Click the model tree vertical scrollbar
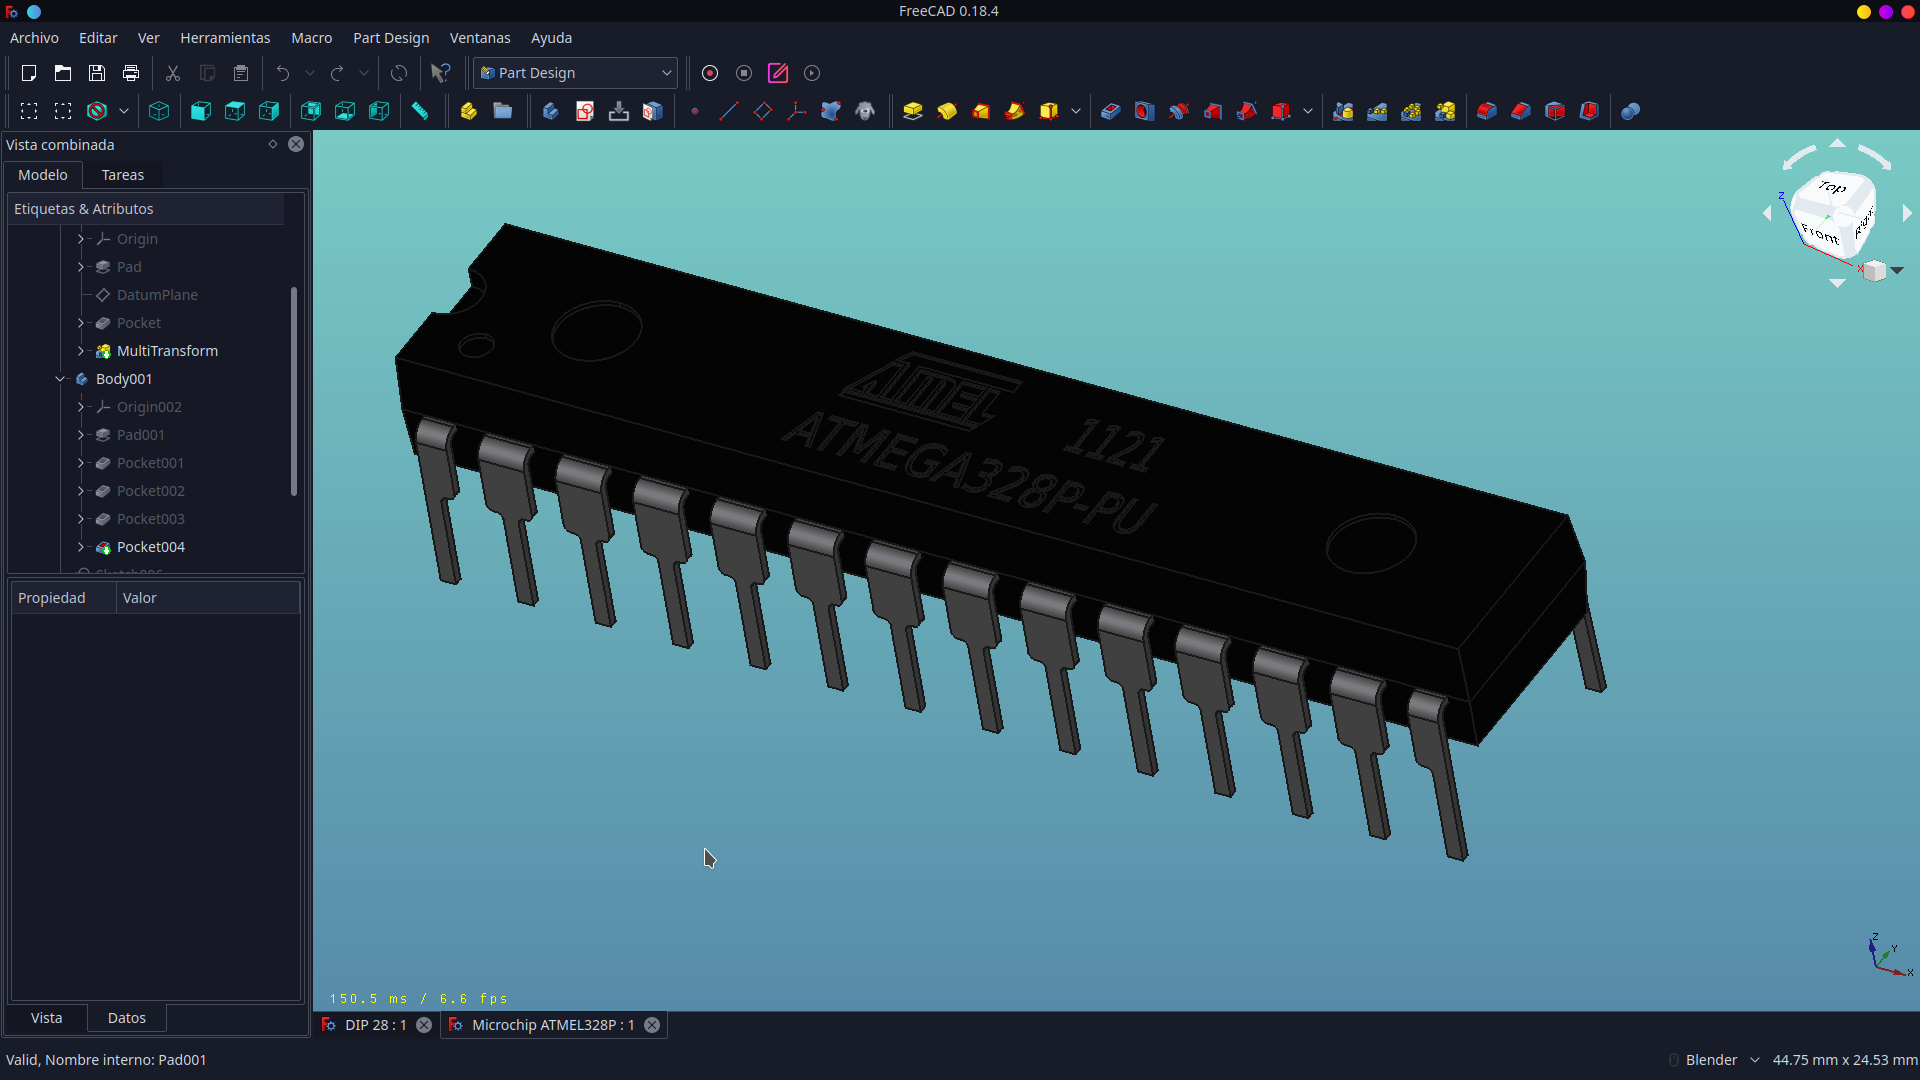Image resolution: width=1920 pixels, height=1080 pixels. (294, 391)
